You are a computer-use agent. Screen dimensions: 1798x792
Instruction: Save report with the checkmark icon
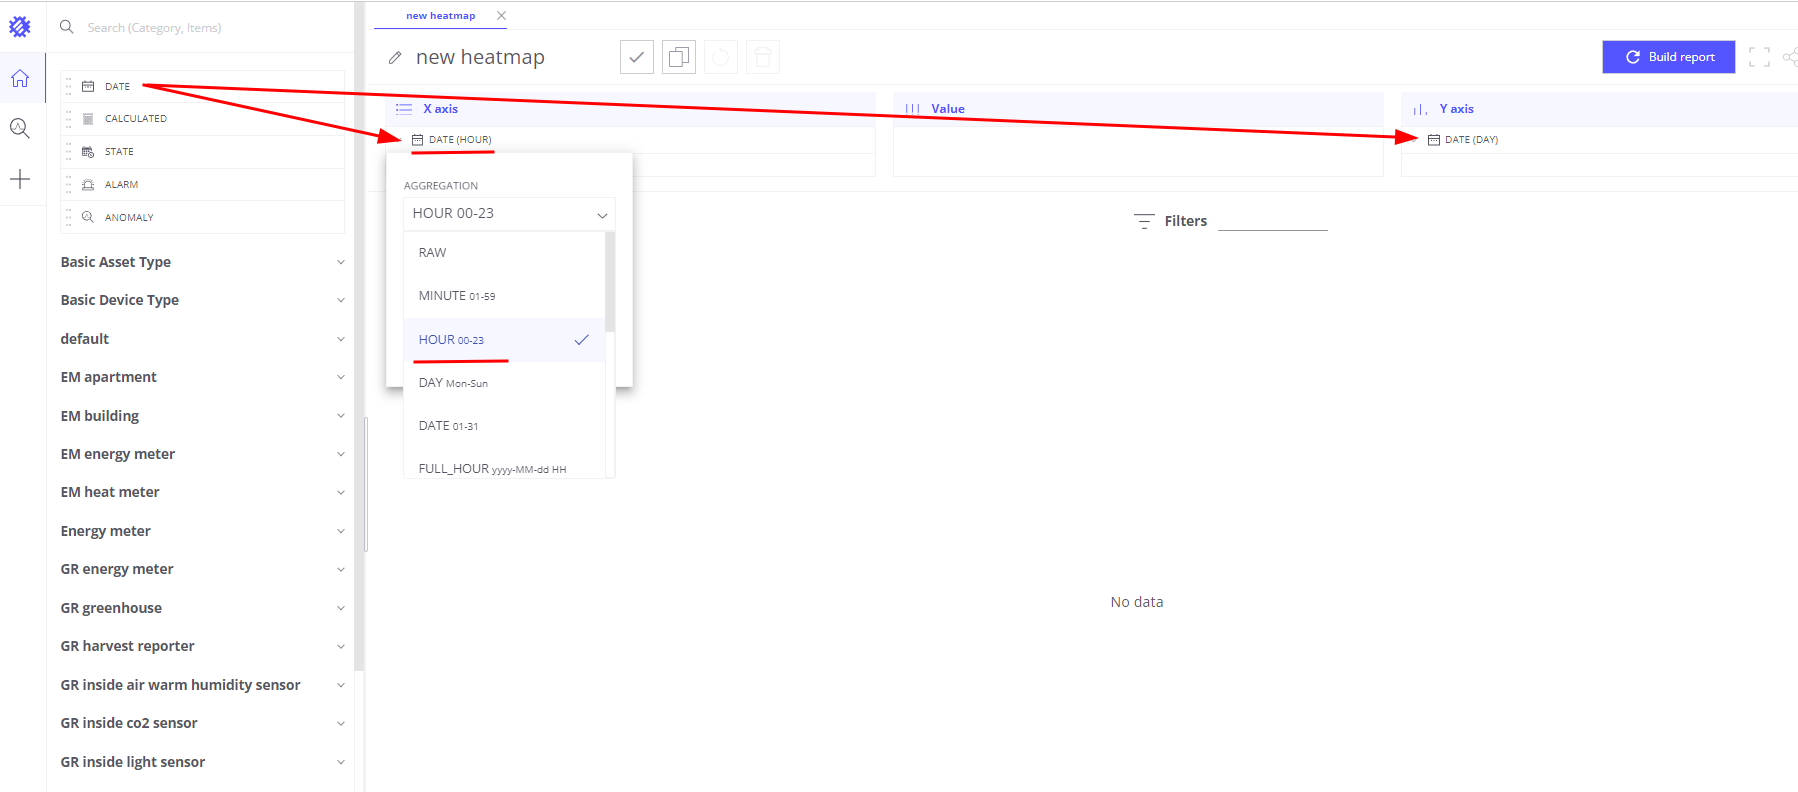point(636,57)
